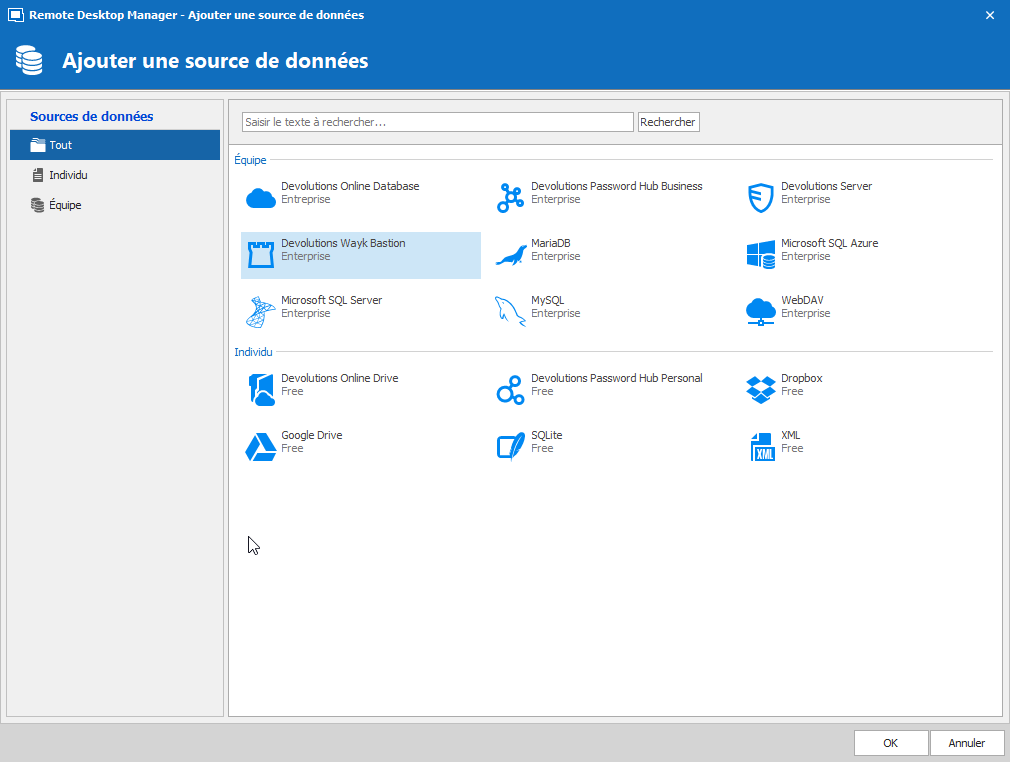
Task: Click the "Devolutions Password Hub Personal" label
Action: [x=616, y=378]
